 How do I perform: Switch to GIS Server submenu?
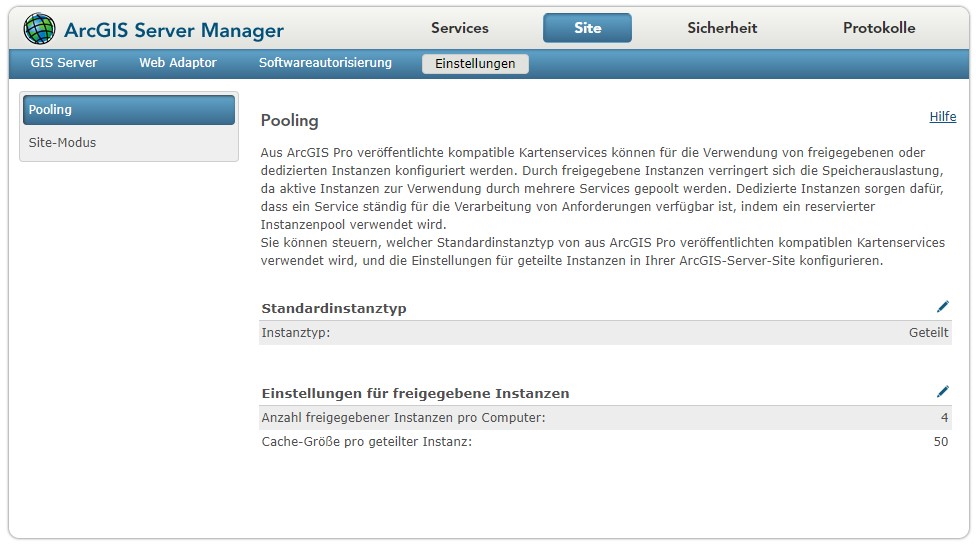click(x=63, y=63)
